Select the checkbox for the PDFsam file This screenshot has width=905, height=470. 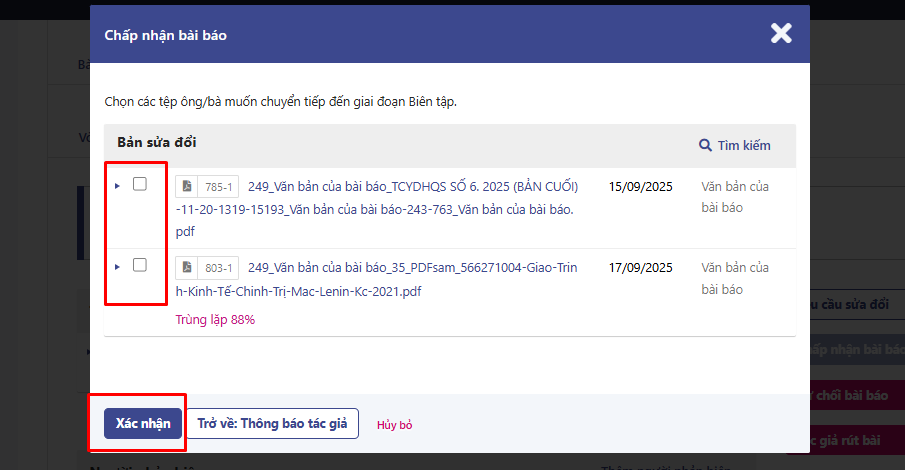click(x=140, y=265)
